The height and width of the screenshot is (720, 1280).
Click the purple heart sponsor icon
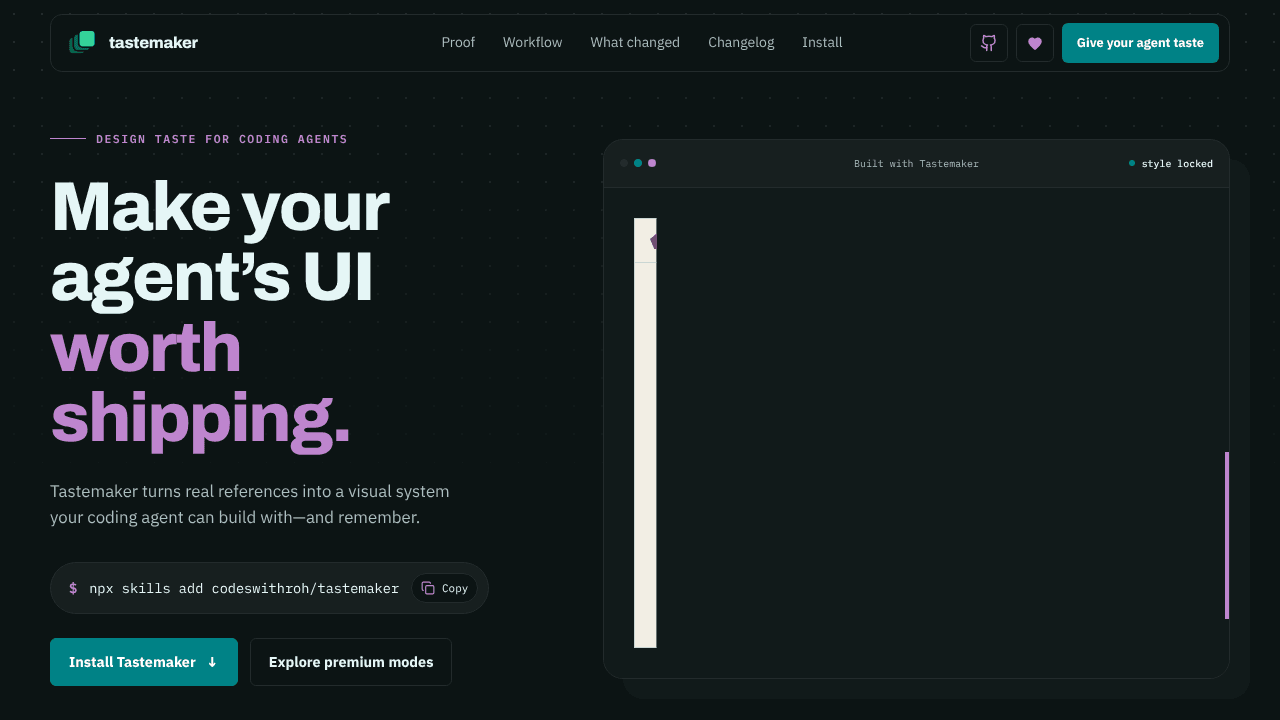point(1035,43)
